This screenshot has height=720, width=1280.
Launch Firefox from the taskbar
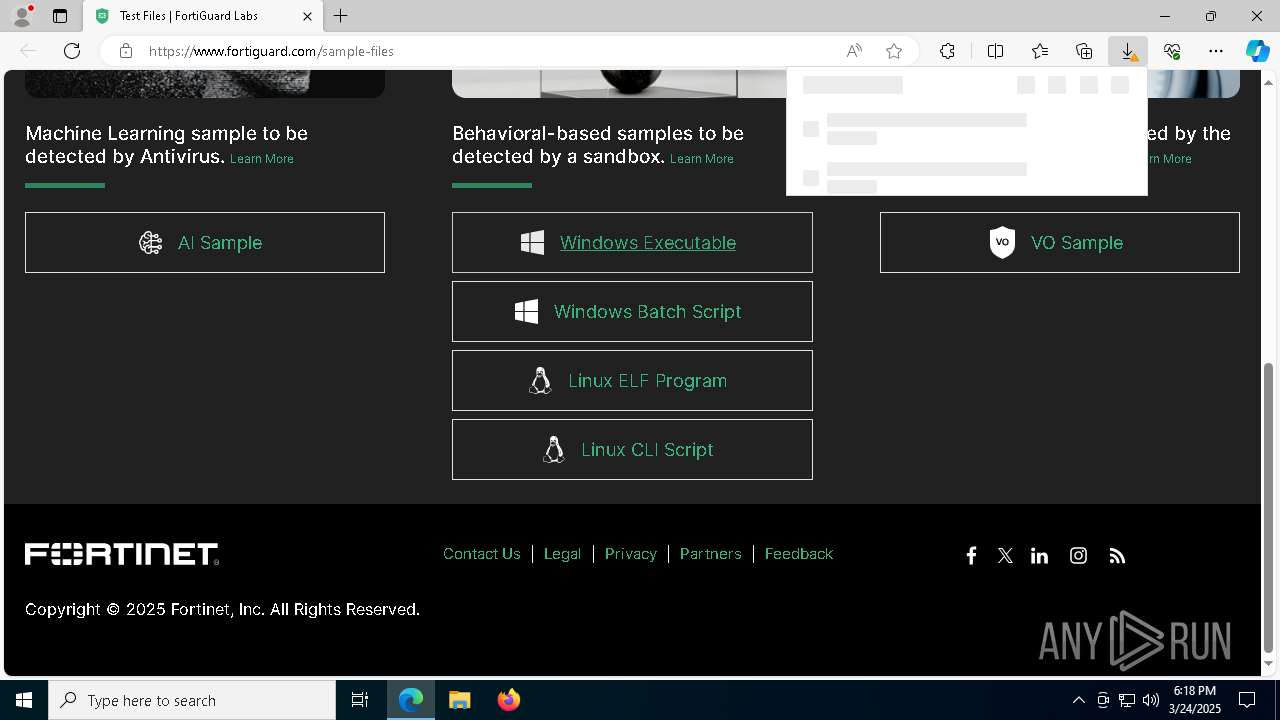(509, 700)
